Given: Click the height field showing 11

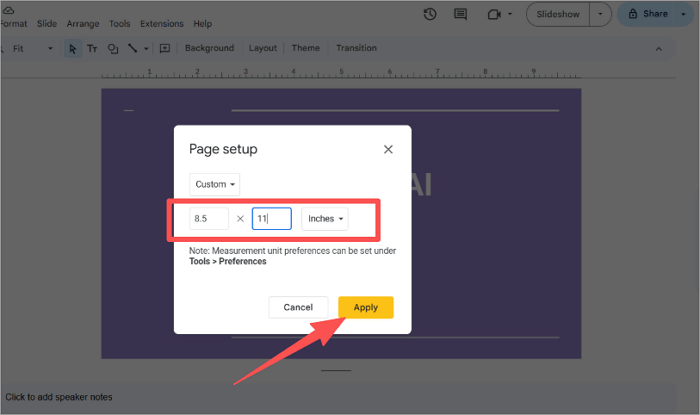Looking at the screenshot, I should [271, 219].
